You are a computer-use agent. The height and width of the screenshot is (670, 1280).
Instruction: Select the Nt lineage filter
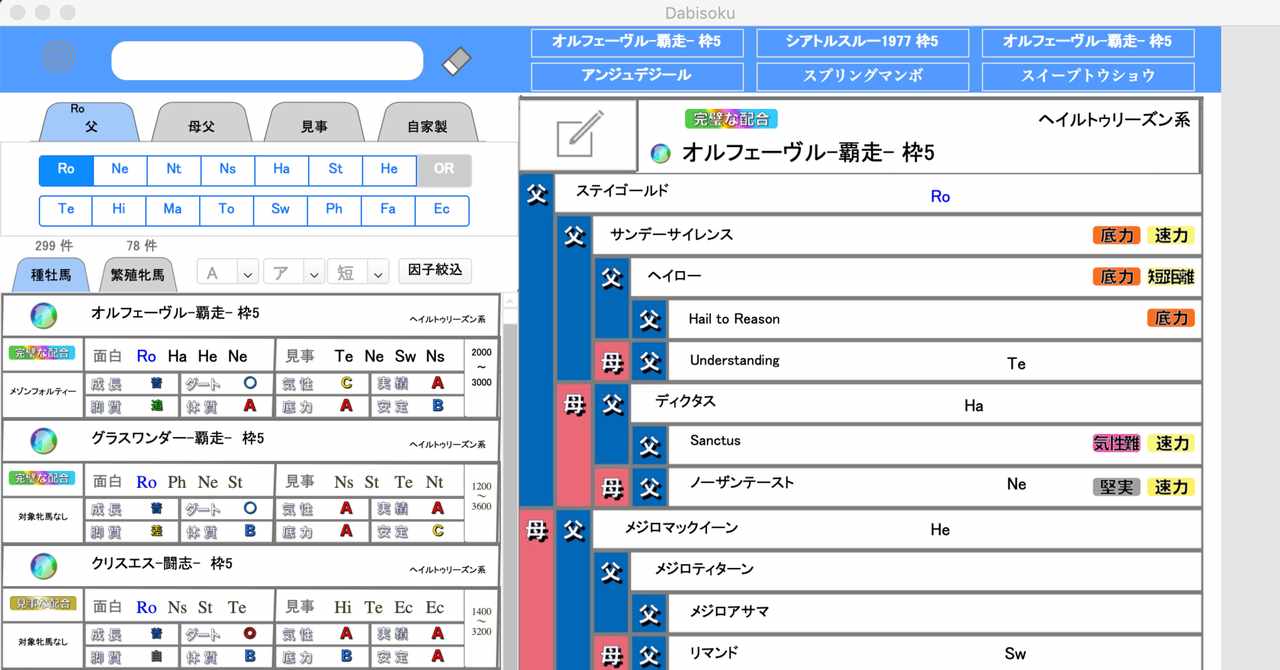point(174,170)
